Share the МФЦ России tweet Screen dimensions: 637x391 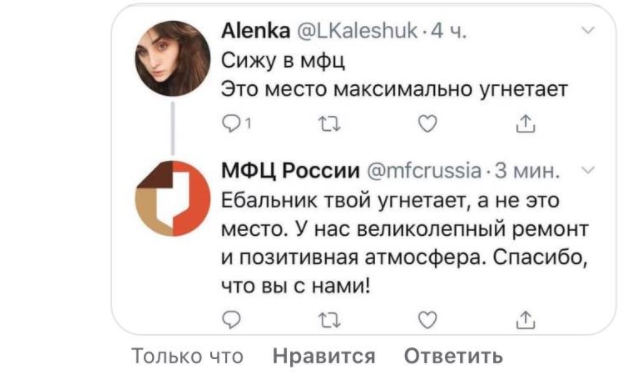(x=526, y=320)
